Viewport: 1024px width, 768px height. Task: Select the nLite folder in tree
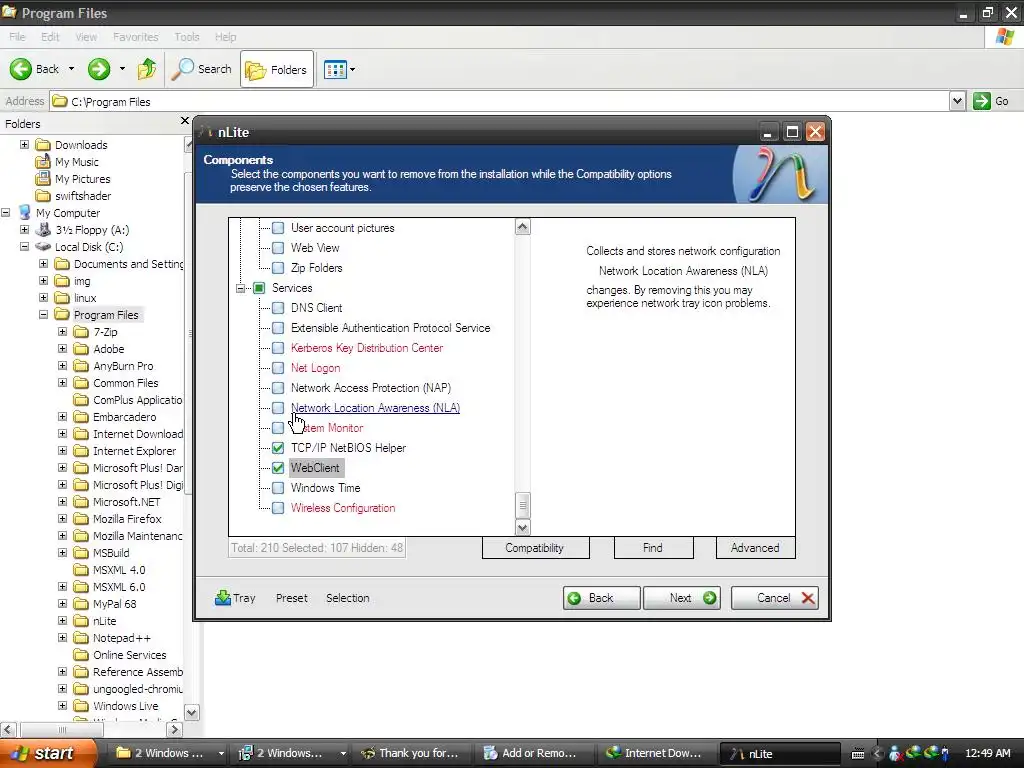pyautogui.click(x=104, y=620)
